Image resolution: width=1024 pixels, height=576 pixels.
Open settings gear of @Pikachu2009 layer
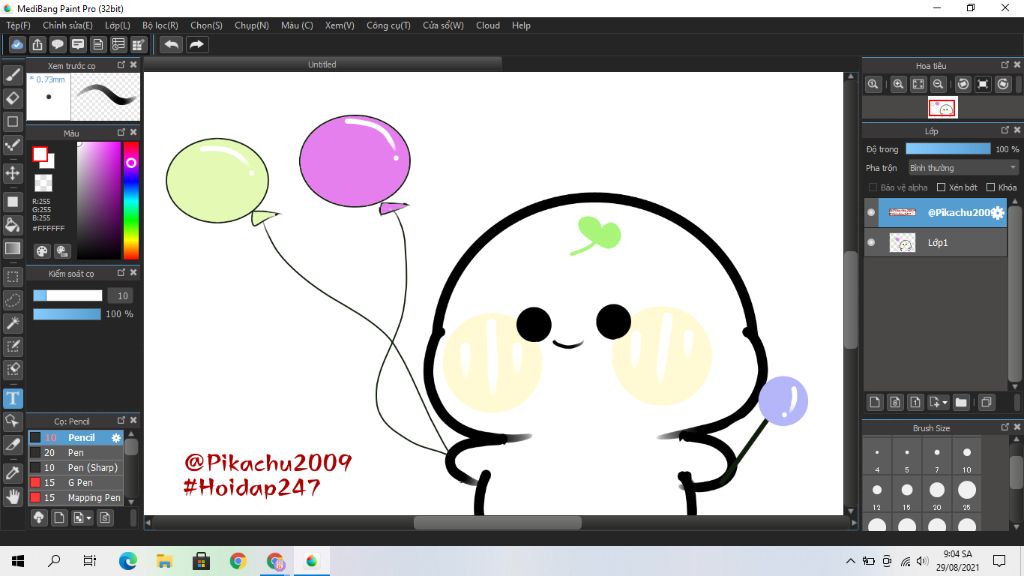click(997, 213)
